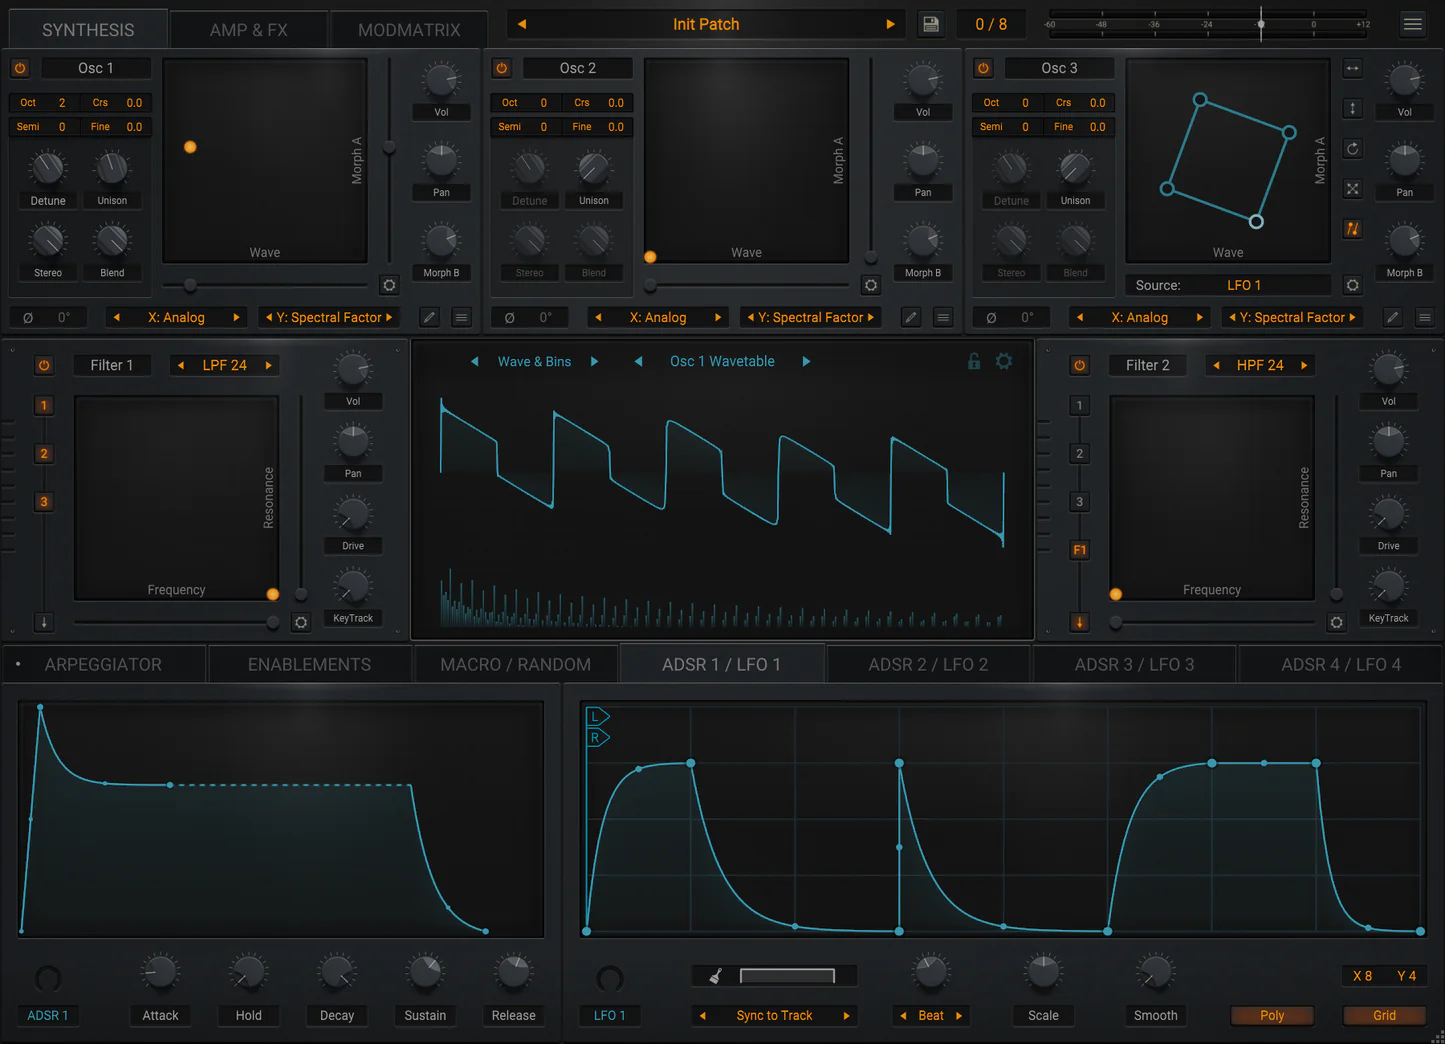Save the patch with the floppy disk icon
1445x1044 pixels.
coord(930,24)
